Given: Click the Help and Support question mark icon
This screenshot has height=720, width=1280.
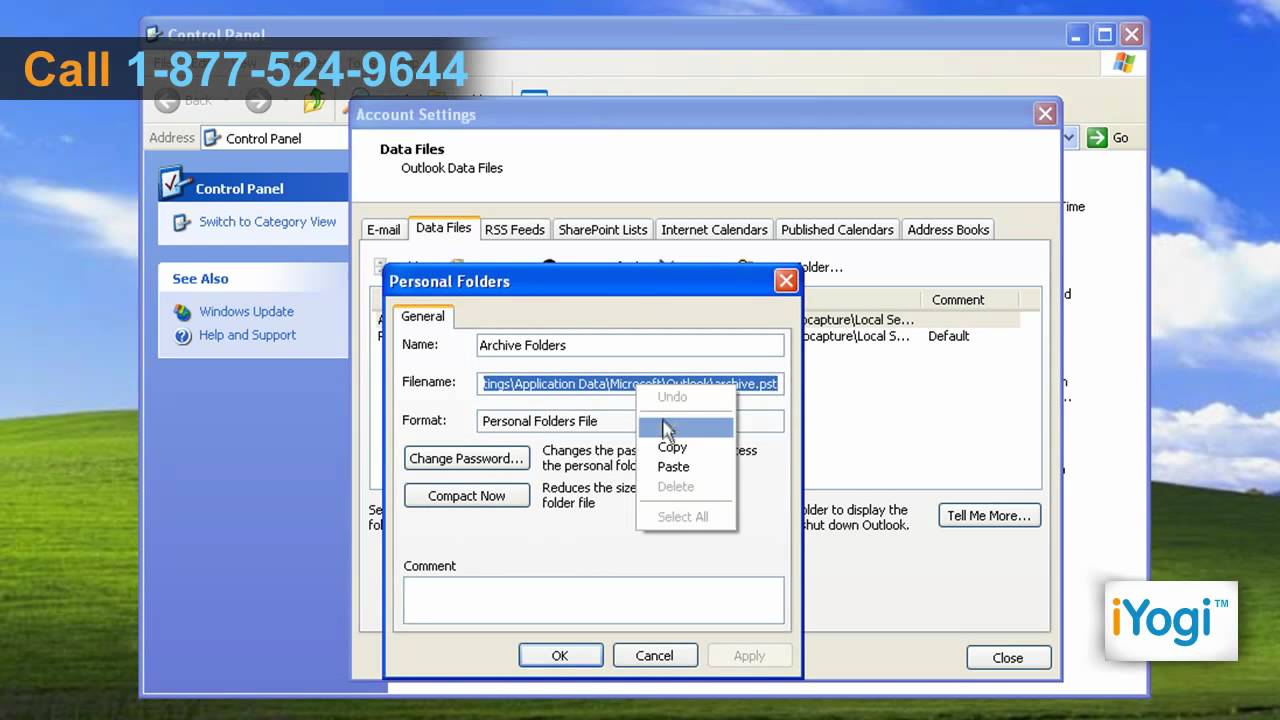Looking at the screenshot, I should 182,336.
